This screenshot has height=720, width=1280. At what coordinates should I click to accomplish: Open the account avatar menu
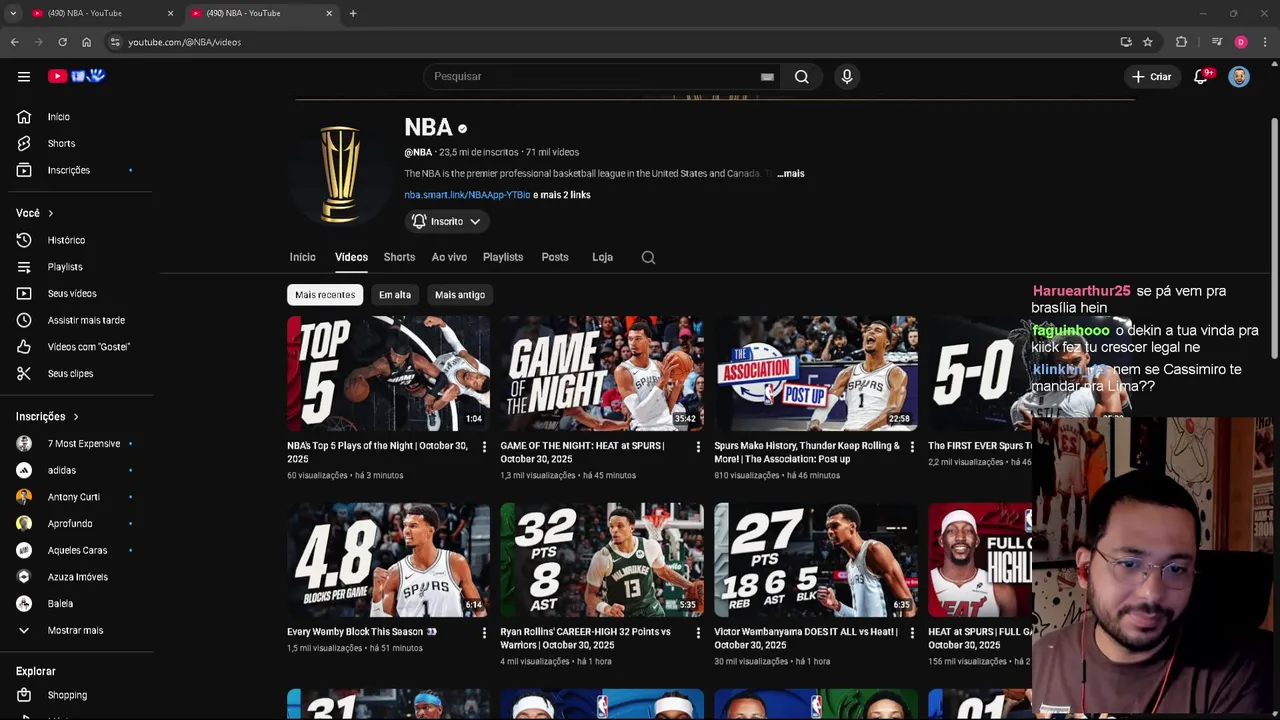(1239, 77)
